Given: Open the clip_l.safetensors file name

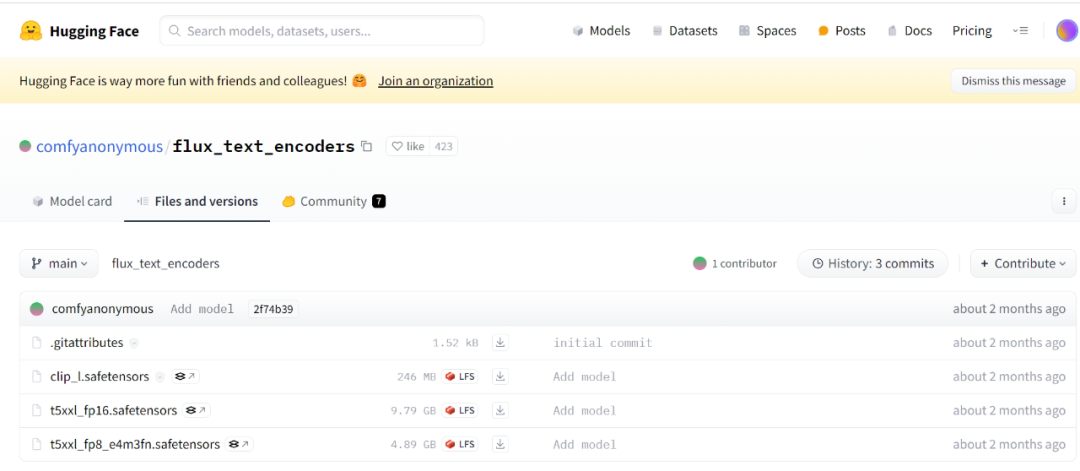Looking at the screenshot, I should (x=99, y=377).
